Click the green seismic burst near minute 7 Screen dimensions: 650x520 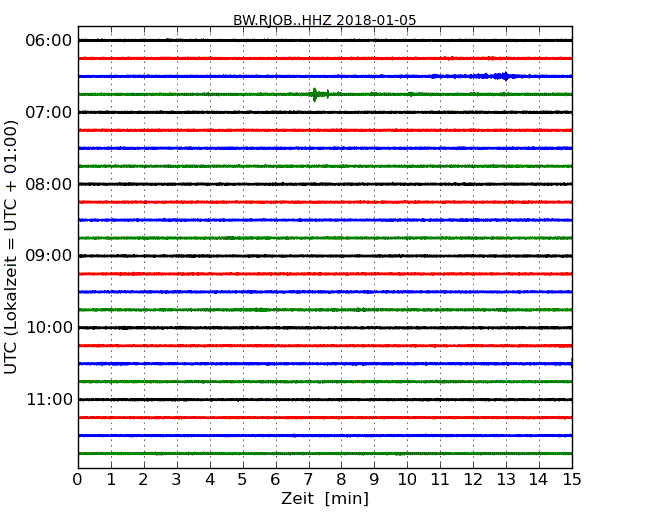319,95
